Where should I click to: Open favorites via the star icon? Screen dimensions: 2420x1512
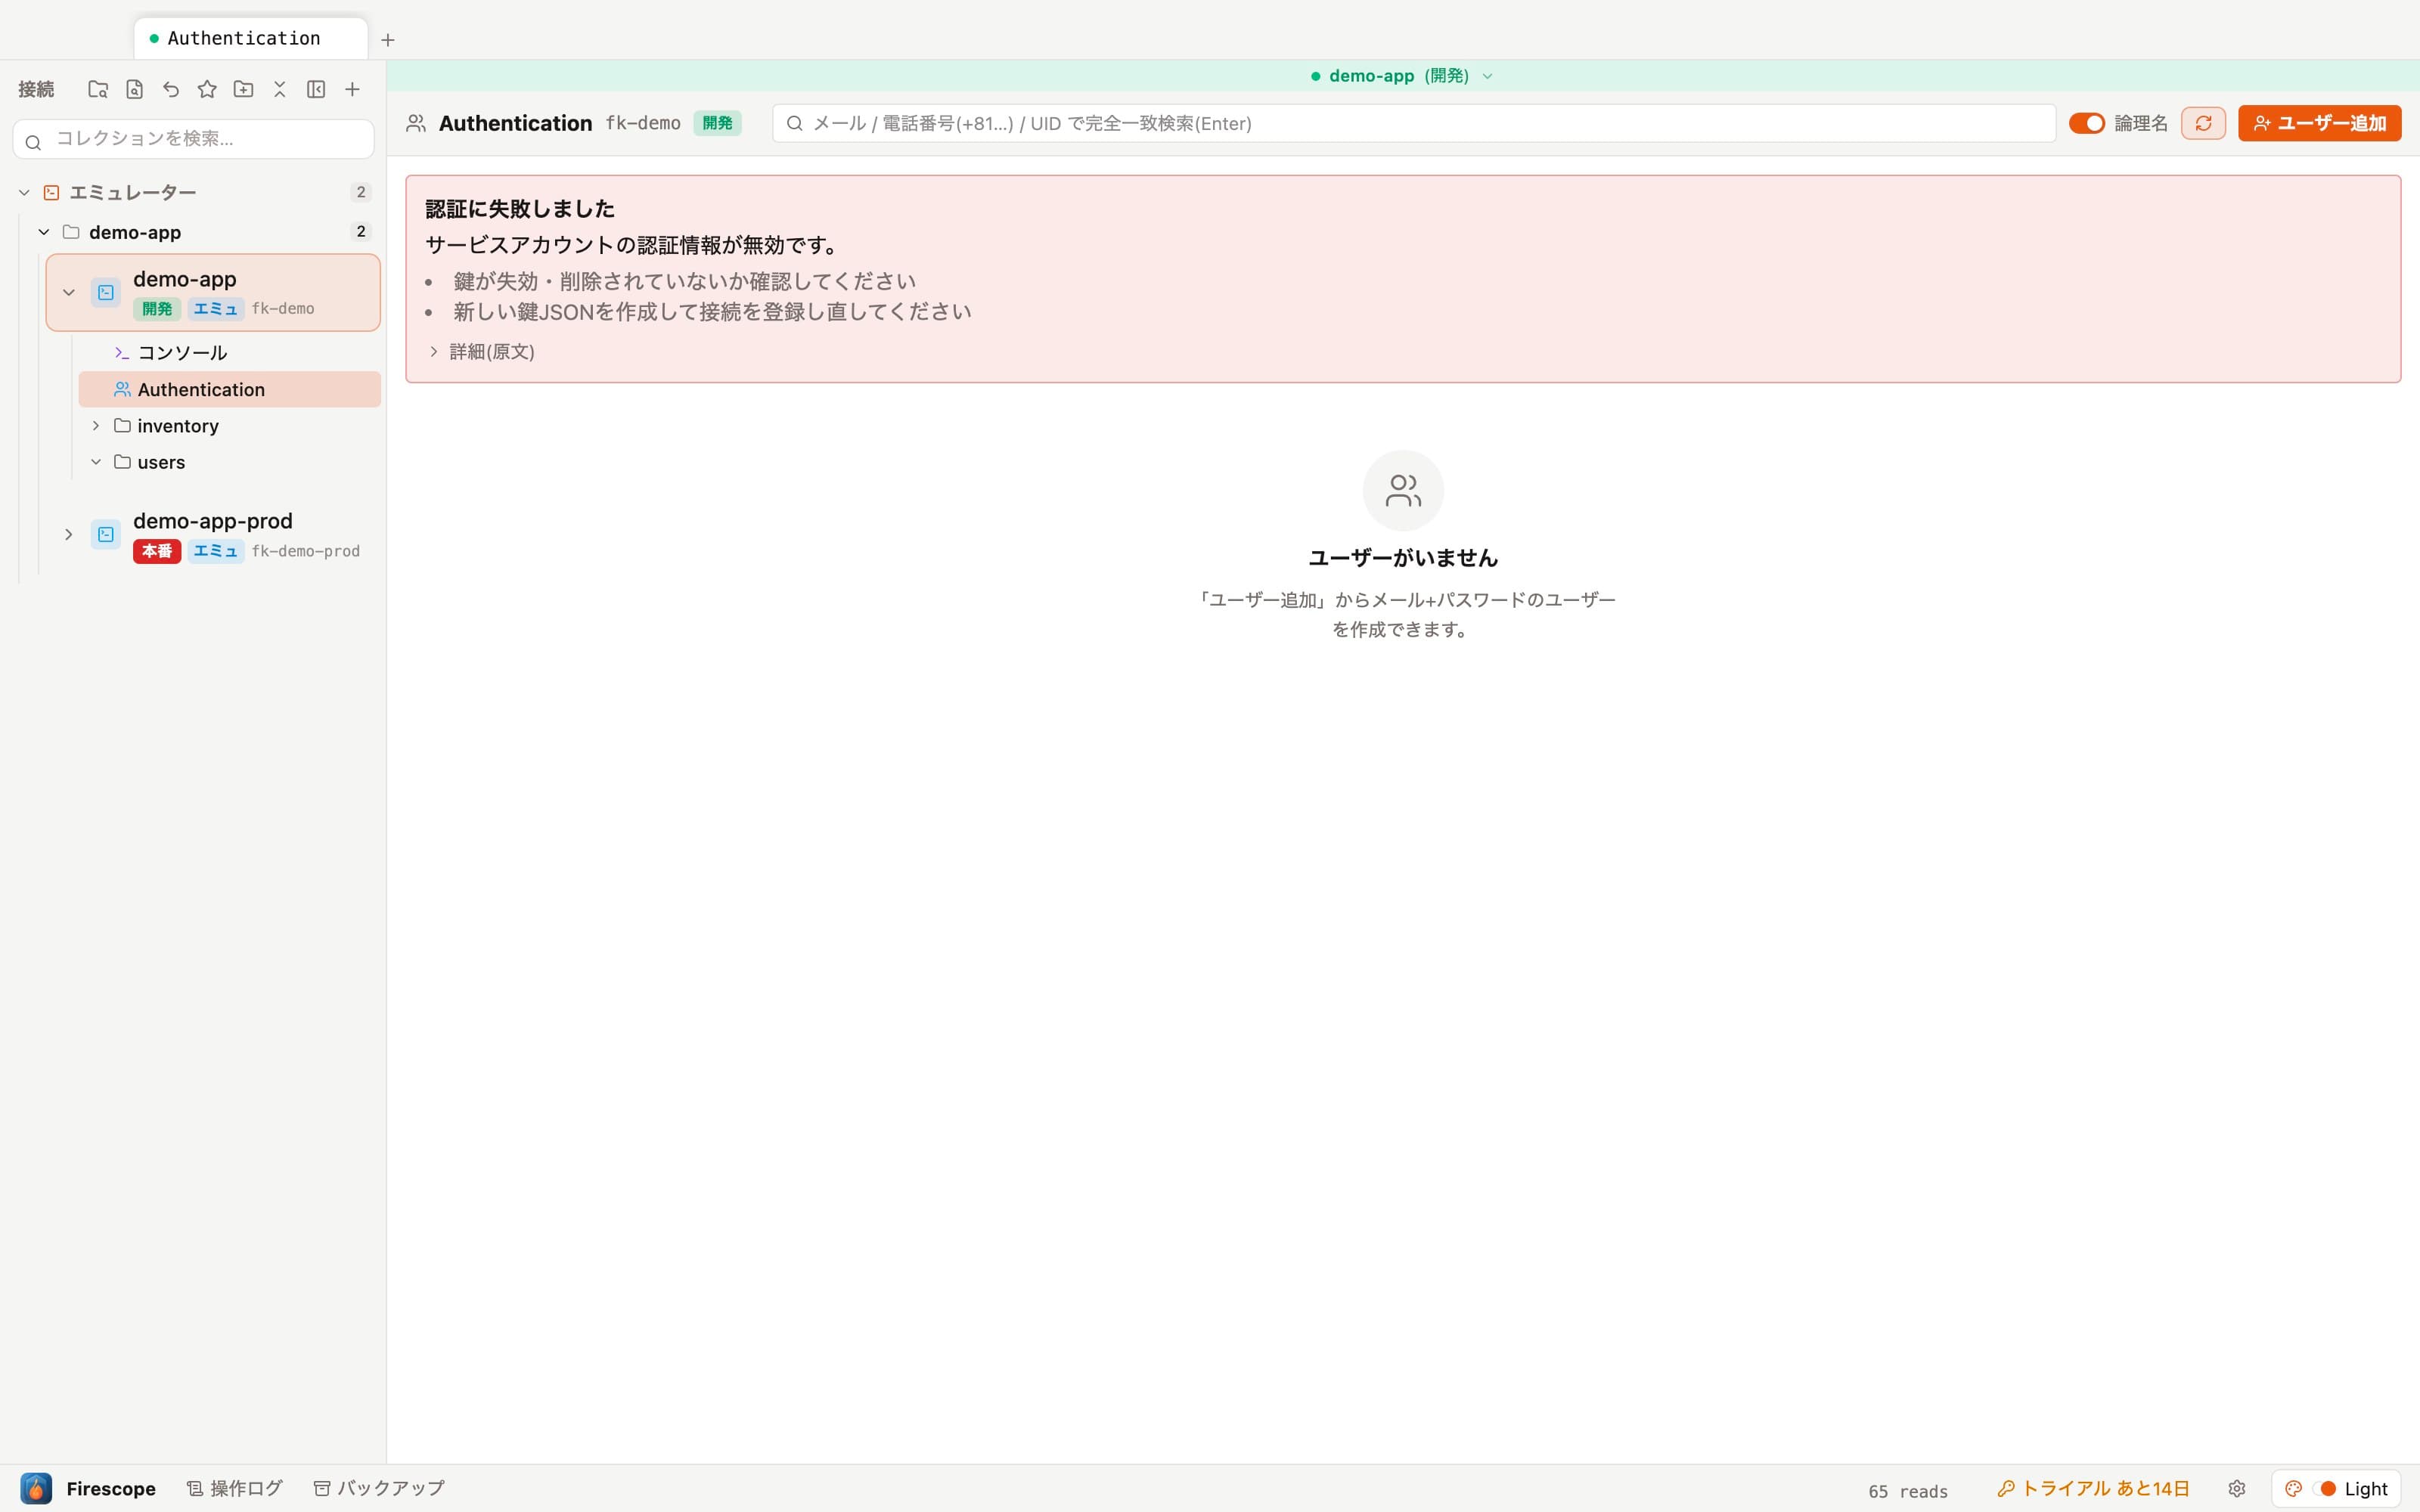pos(207,89)
